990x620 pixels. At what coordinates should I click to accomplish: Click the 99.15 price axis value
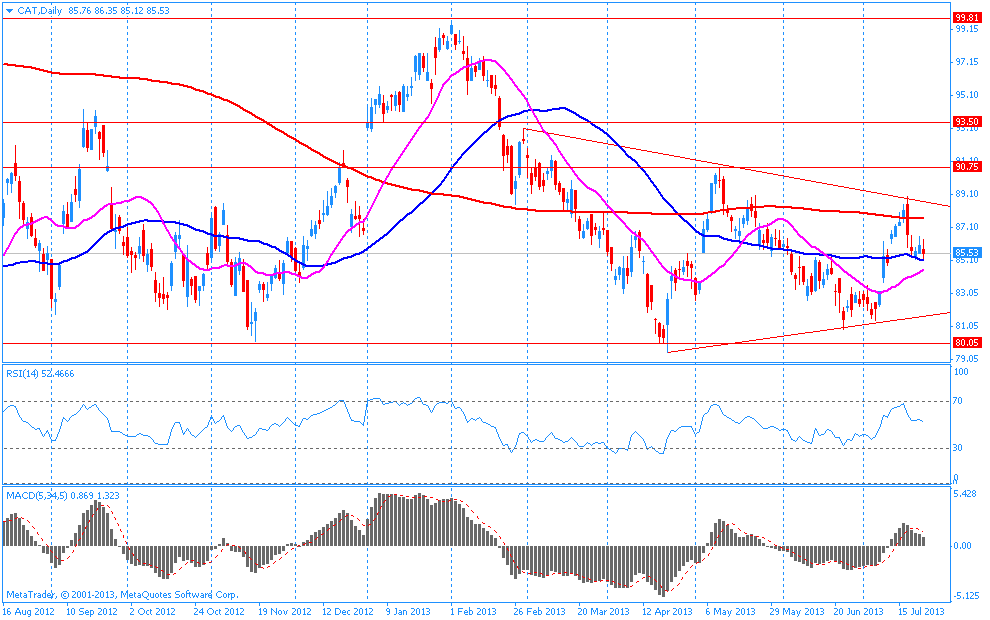coord(967,28)
